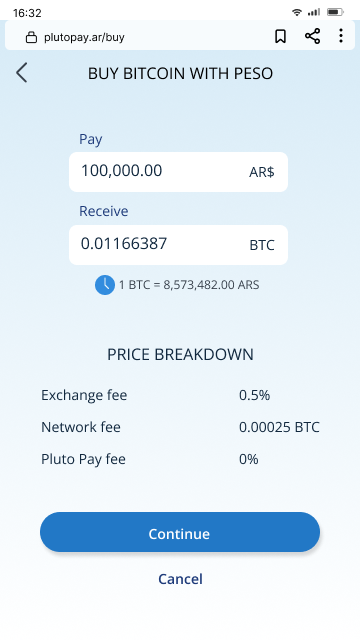Select the AR$ currency selector
This screenshot has height=640, width=360.
262,172
